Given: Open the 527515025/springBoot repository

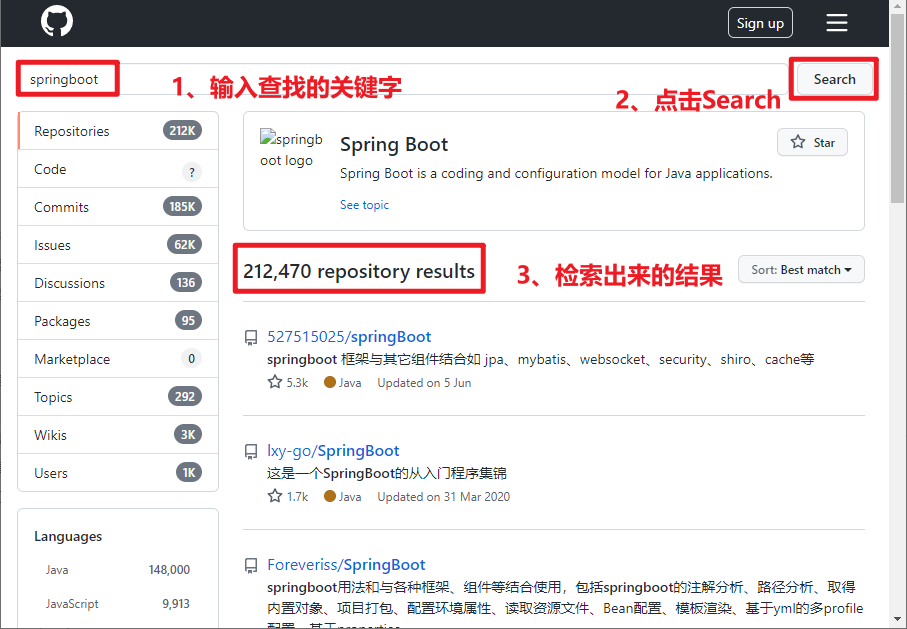Looking at the screenshot, I should click(x=349, y=337).
